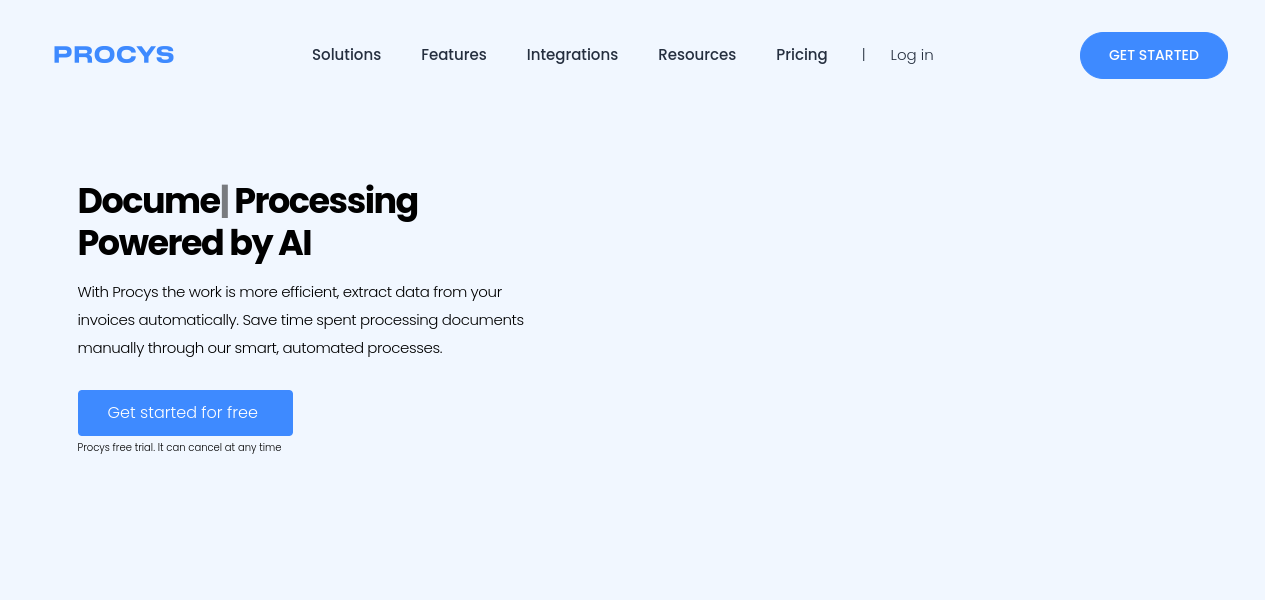Select the Log in link
The height and width of the screenshot is (600, 1280).
911,55
